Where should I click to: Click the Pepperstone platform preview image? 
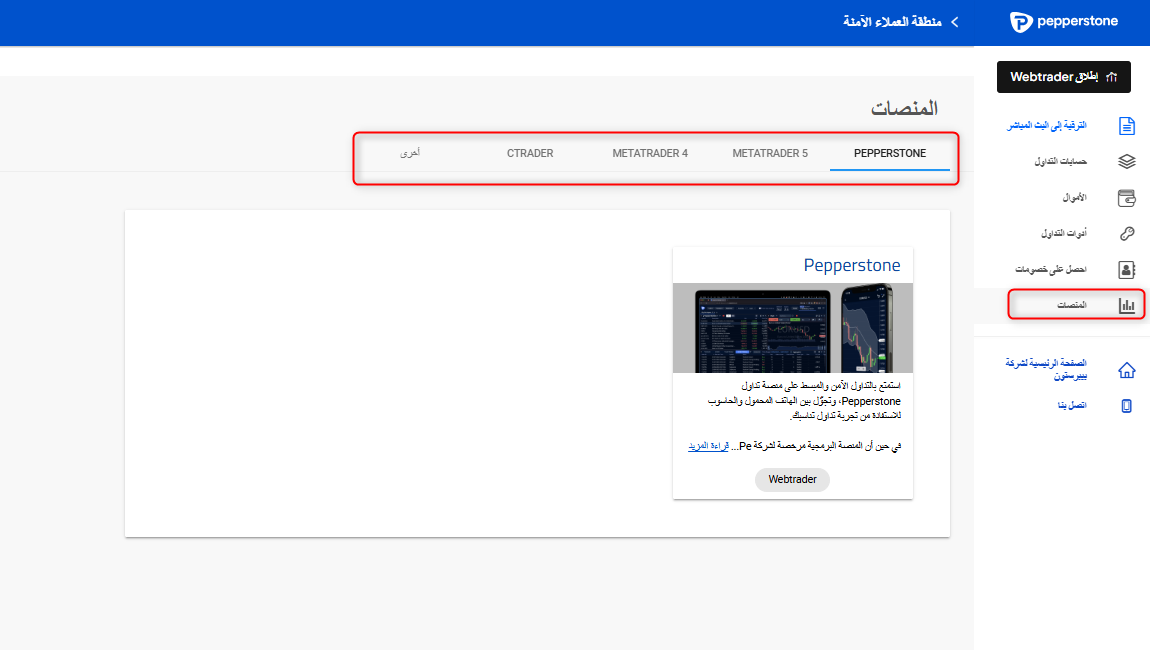pos(793,328)
